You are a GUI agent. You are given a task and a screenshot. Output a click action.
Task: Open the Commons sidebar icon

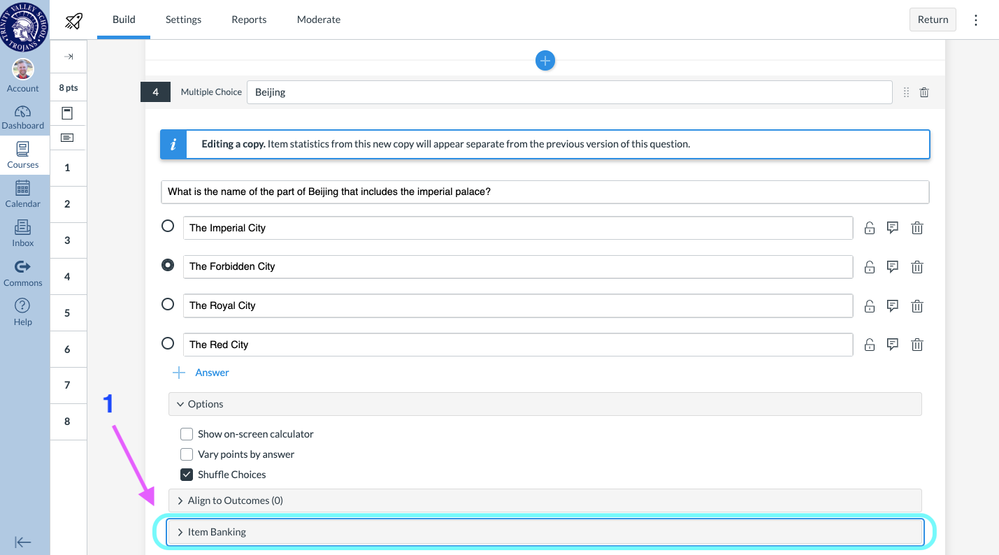click(x=23, y=270)
